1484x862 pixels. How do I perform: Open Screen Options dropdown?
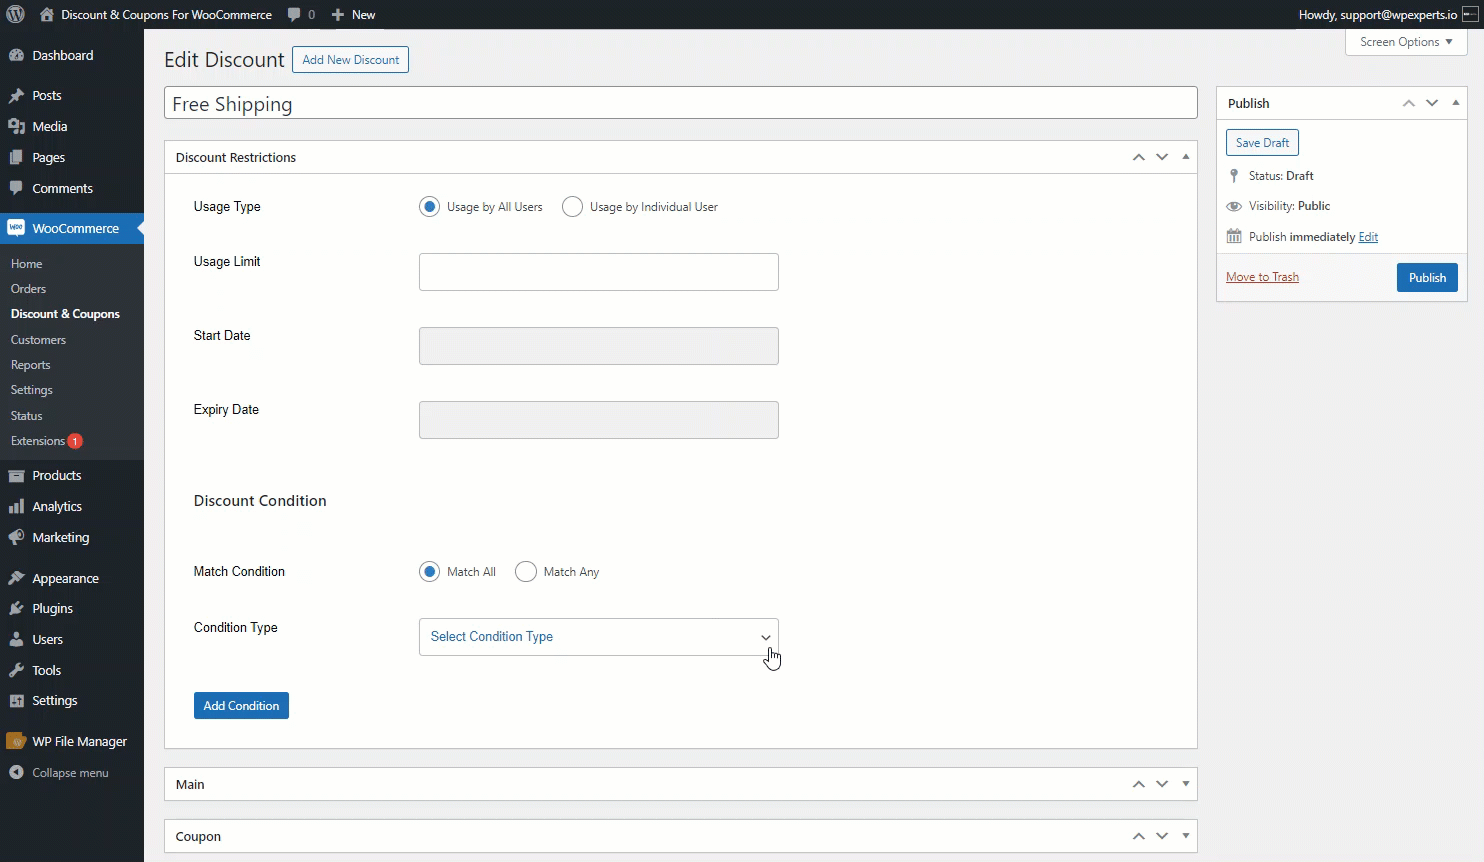[x=1406, y=42]
